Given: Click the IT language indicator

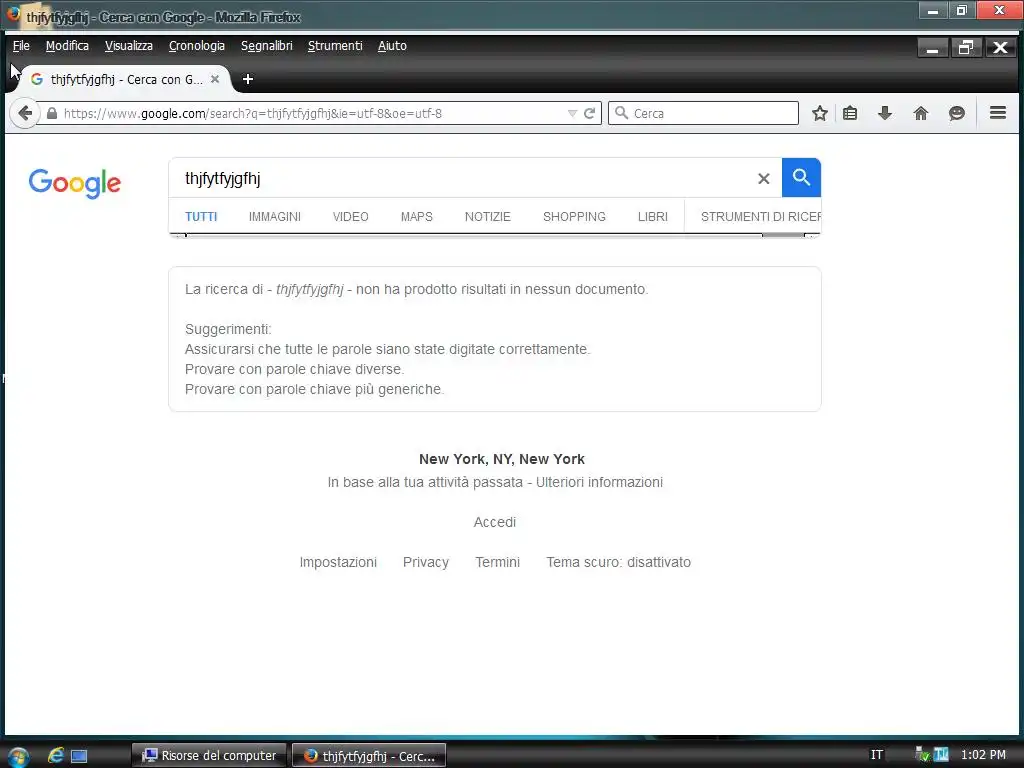Looking at the screenshot, I should [876, 755].
